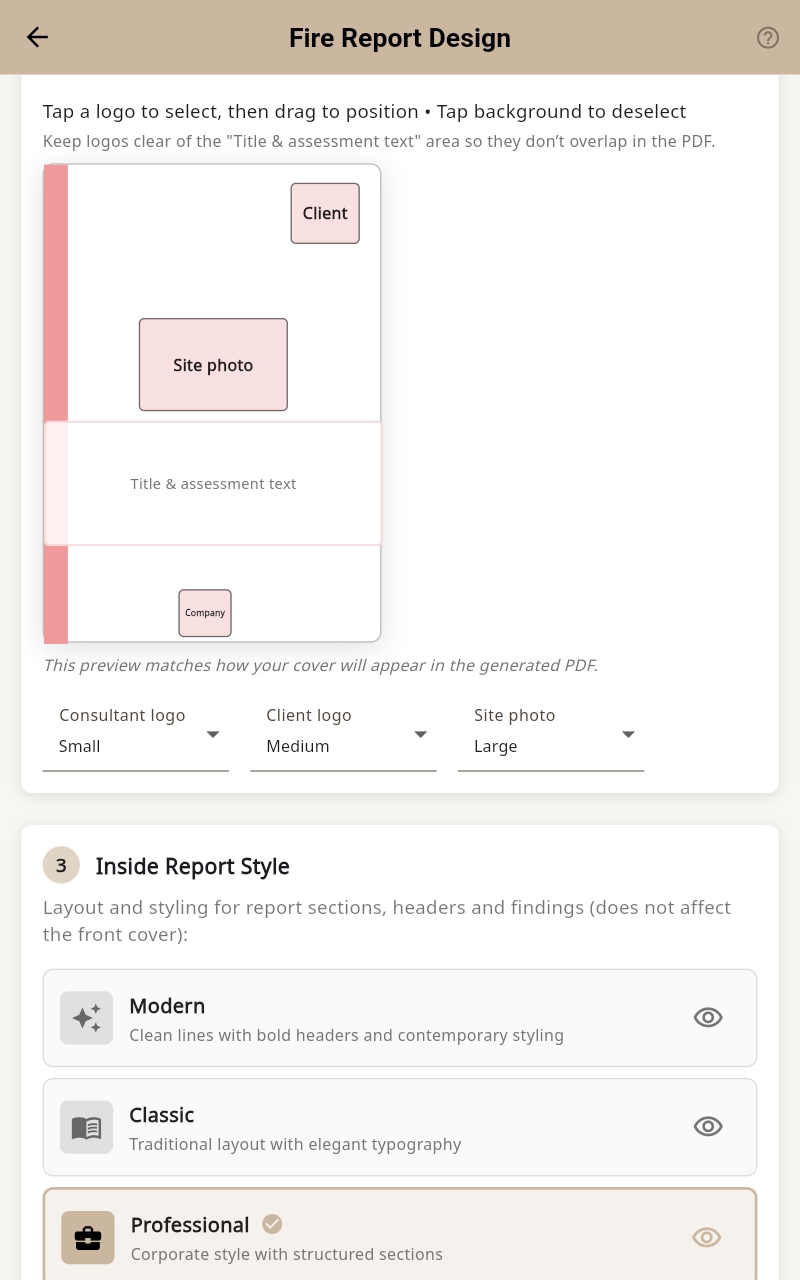Select the Site photo box in preview
Viewport: 800px width, 1280px height.
pyautogui.click(x=213, y=365)
